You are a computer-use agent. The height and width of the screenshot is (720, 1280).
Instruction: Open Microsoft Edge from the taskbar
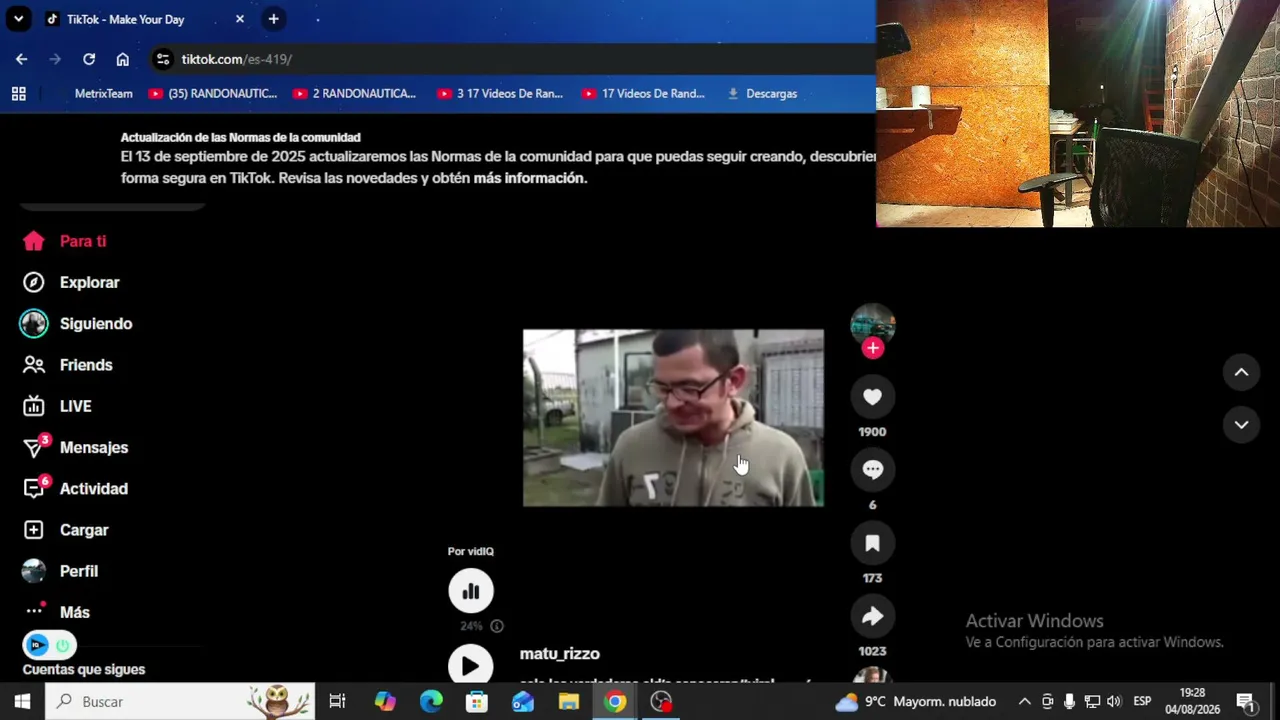[x=431, y=702]
